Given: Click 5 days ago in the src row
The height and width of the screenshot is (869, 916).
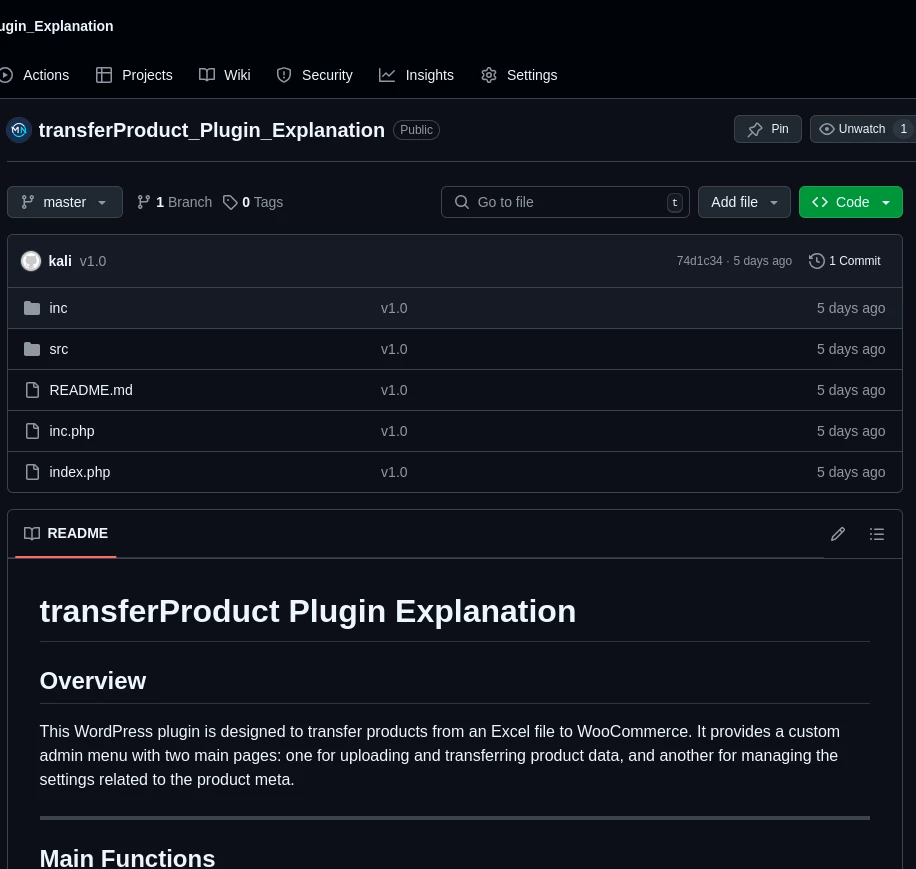Looking at the screenshot, I should coord(851,349).
